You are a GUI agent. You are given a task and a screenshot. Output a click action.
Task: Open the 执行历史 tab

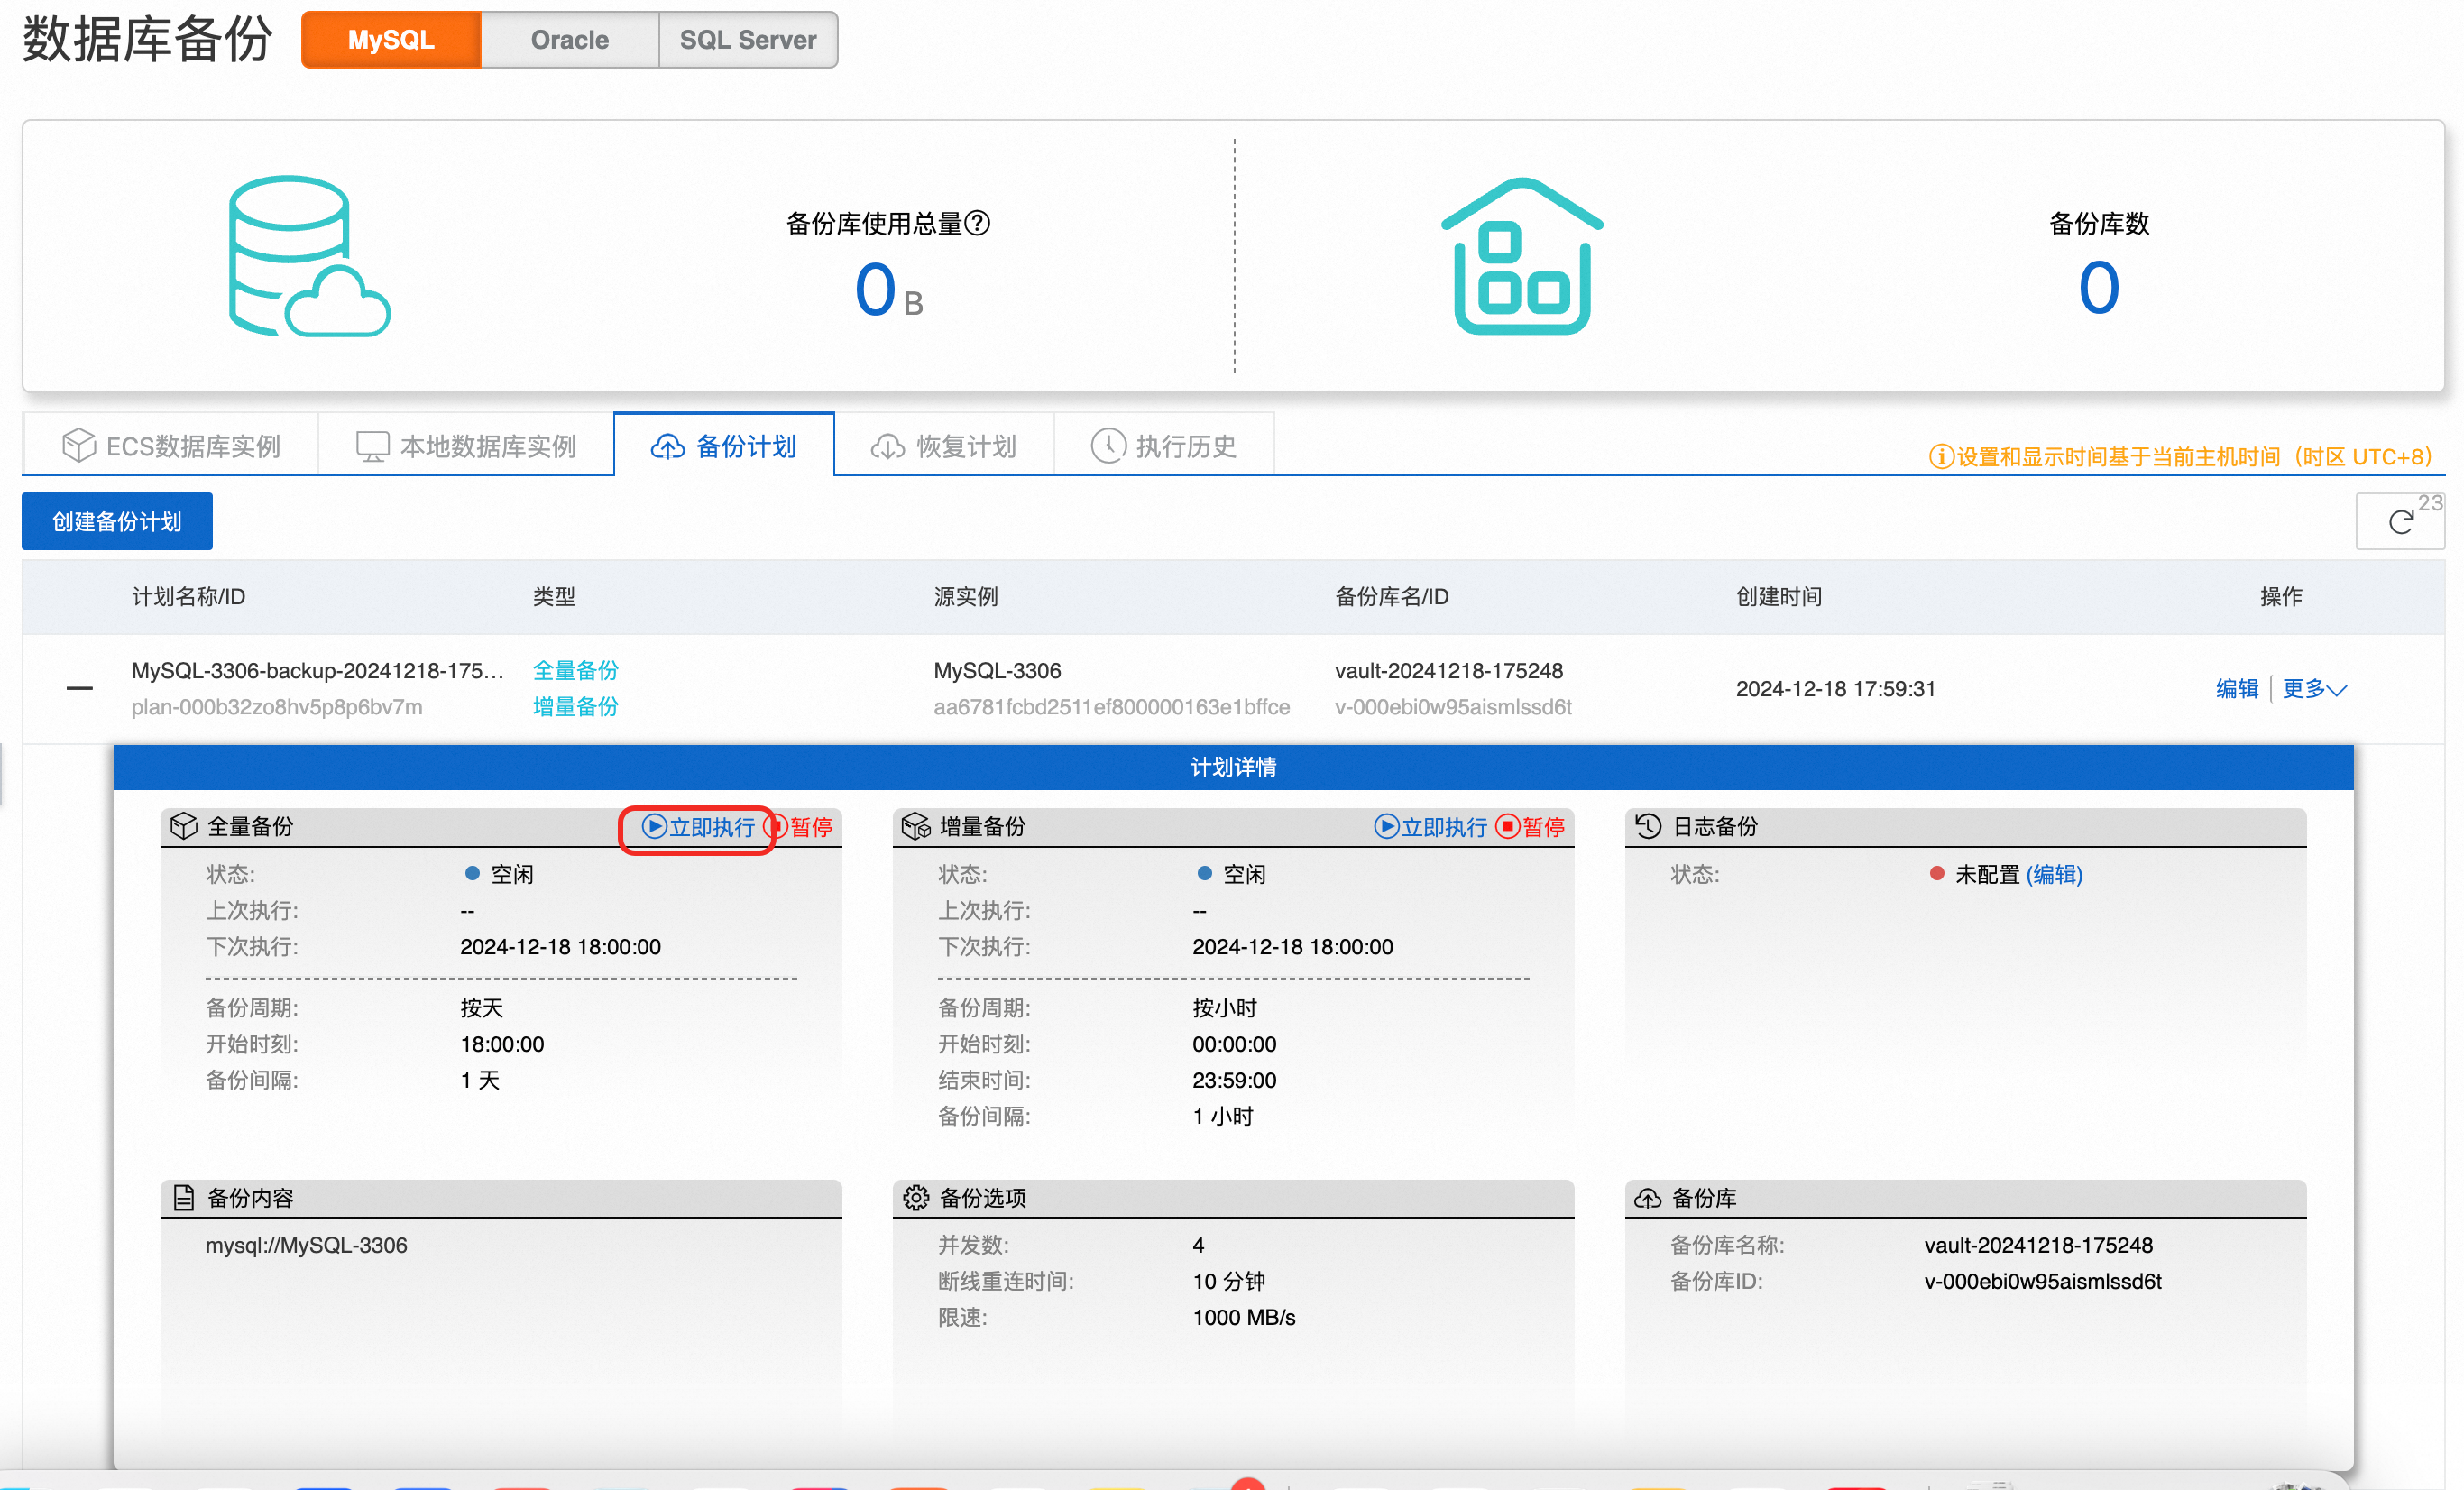pos(1164,446)
